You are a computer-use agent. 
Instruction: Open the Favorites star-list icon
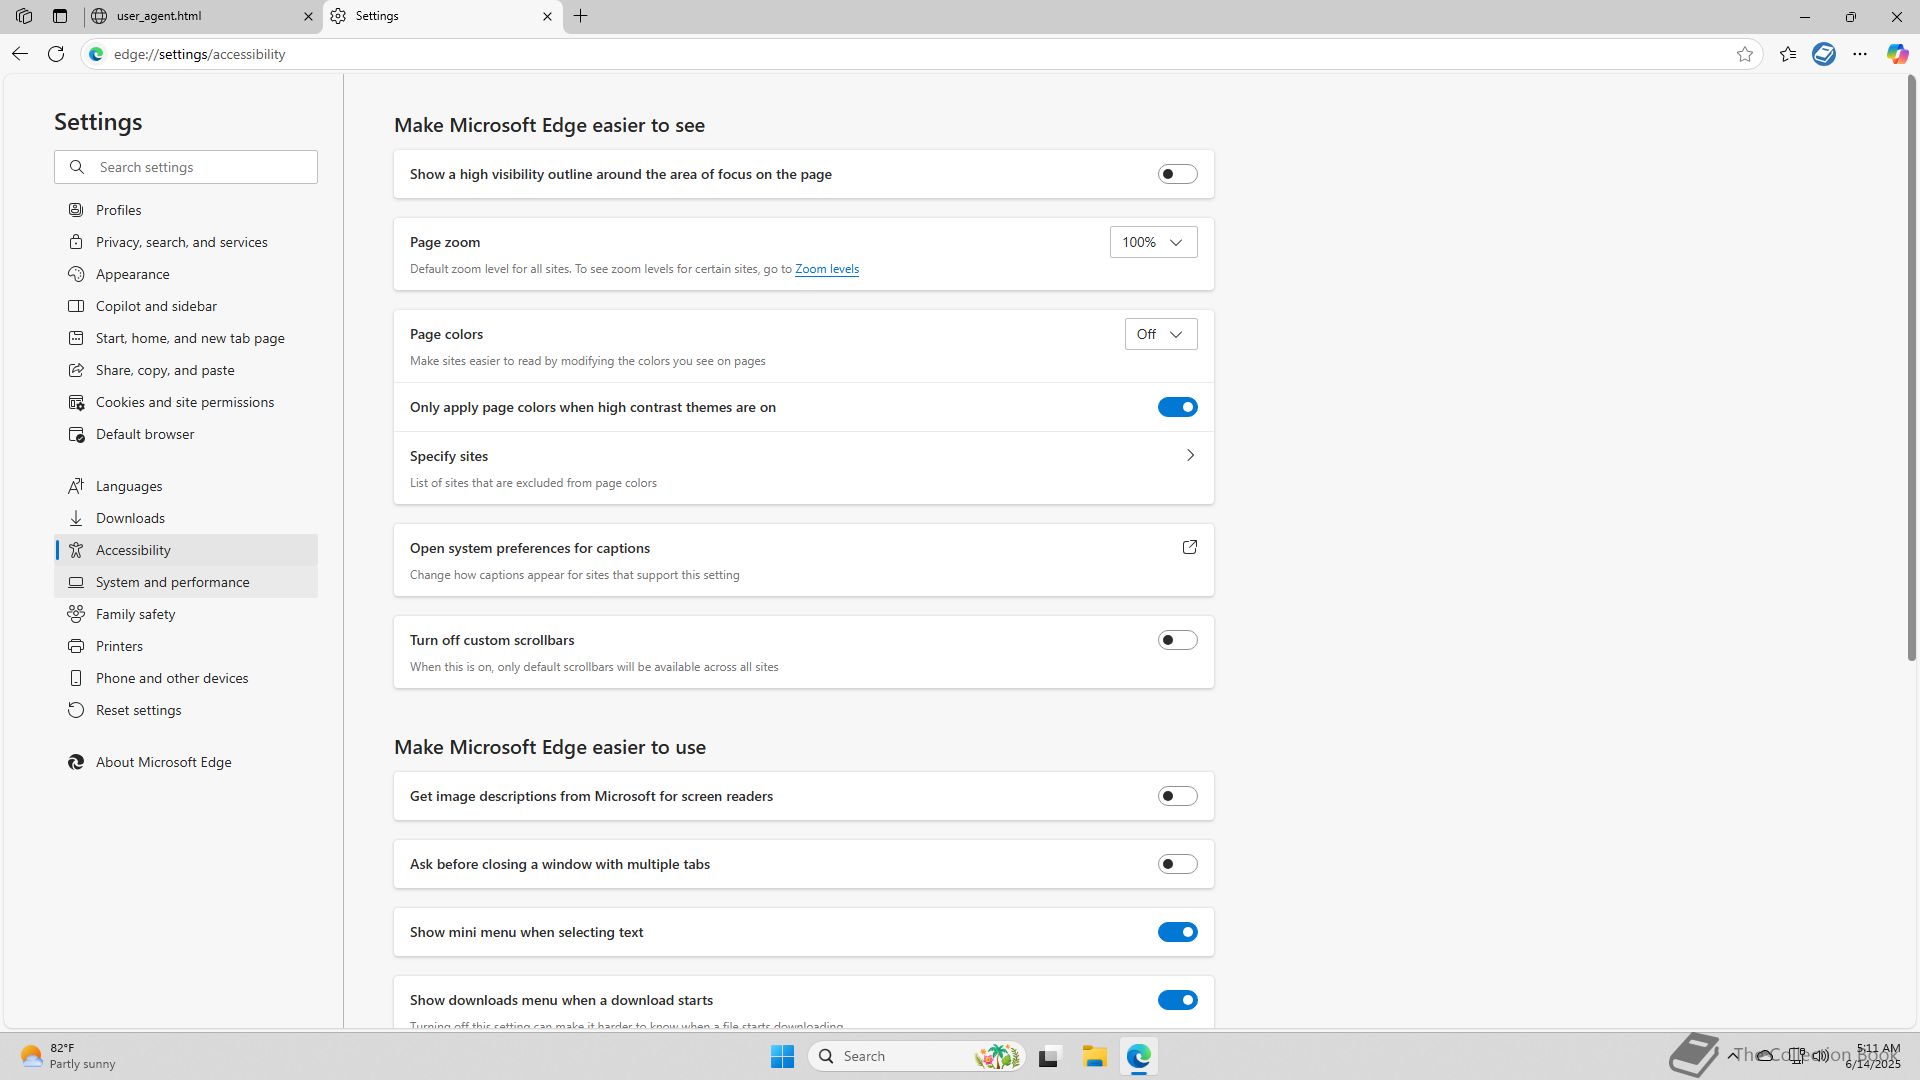(1788, 54)
